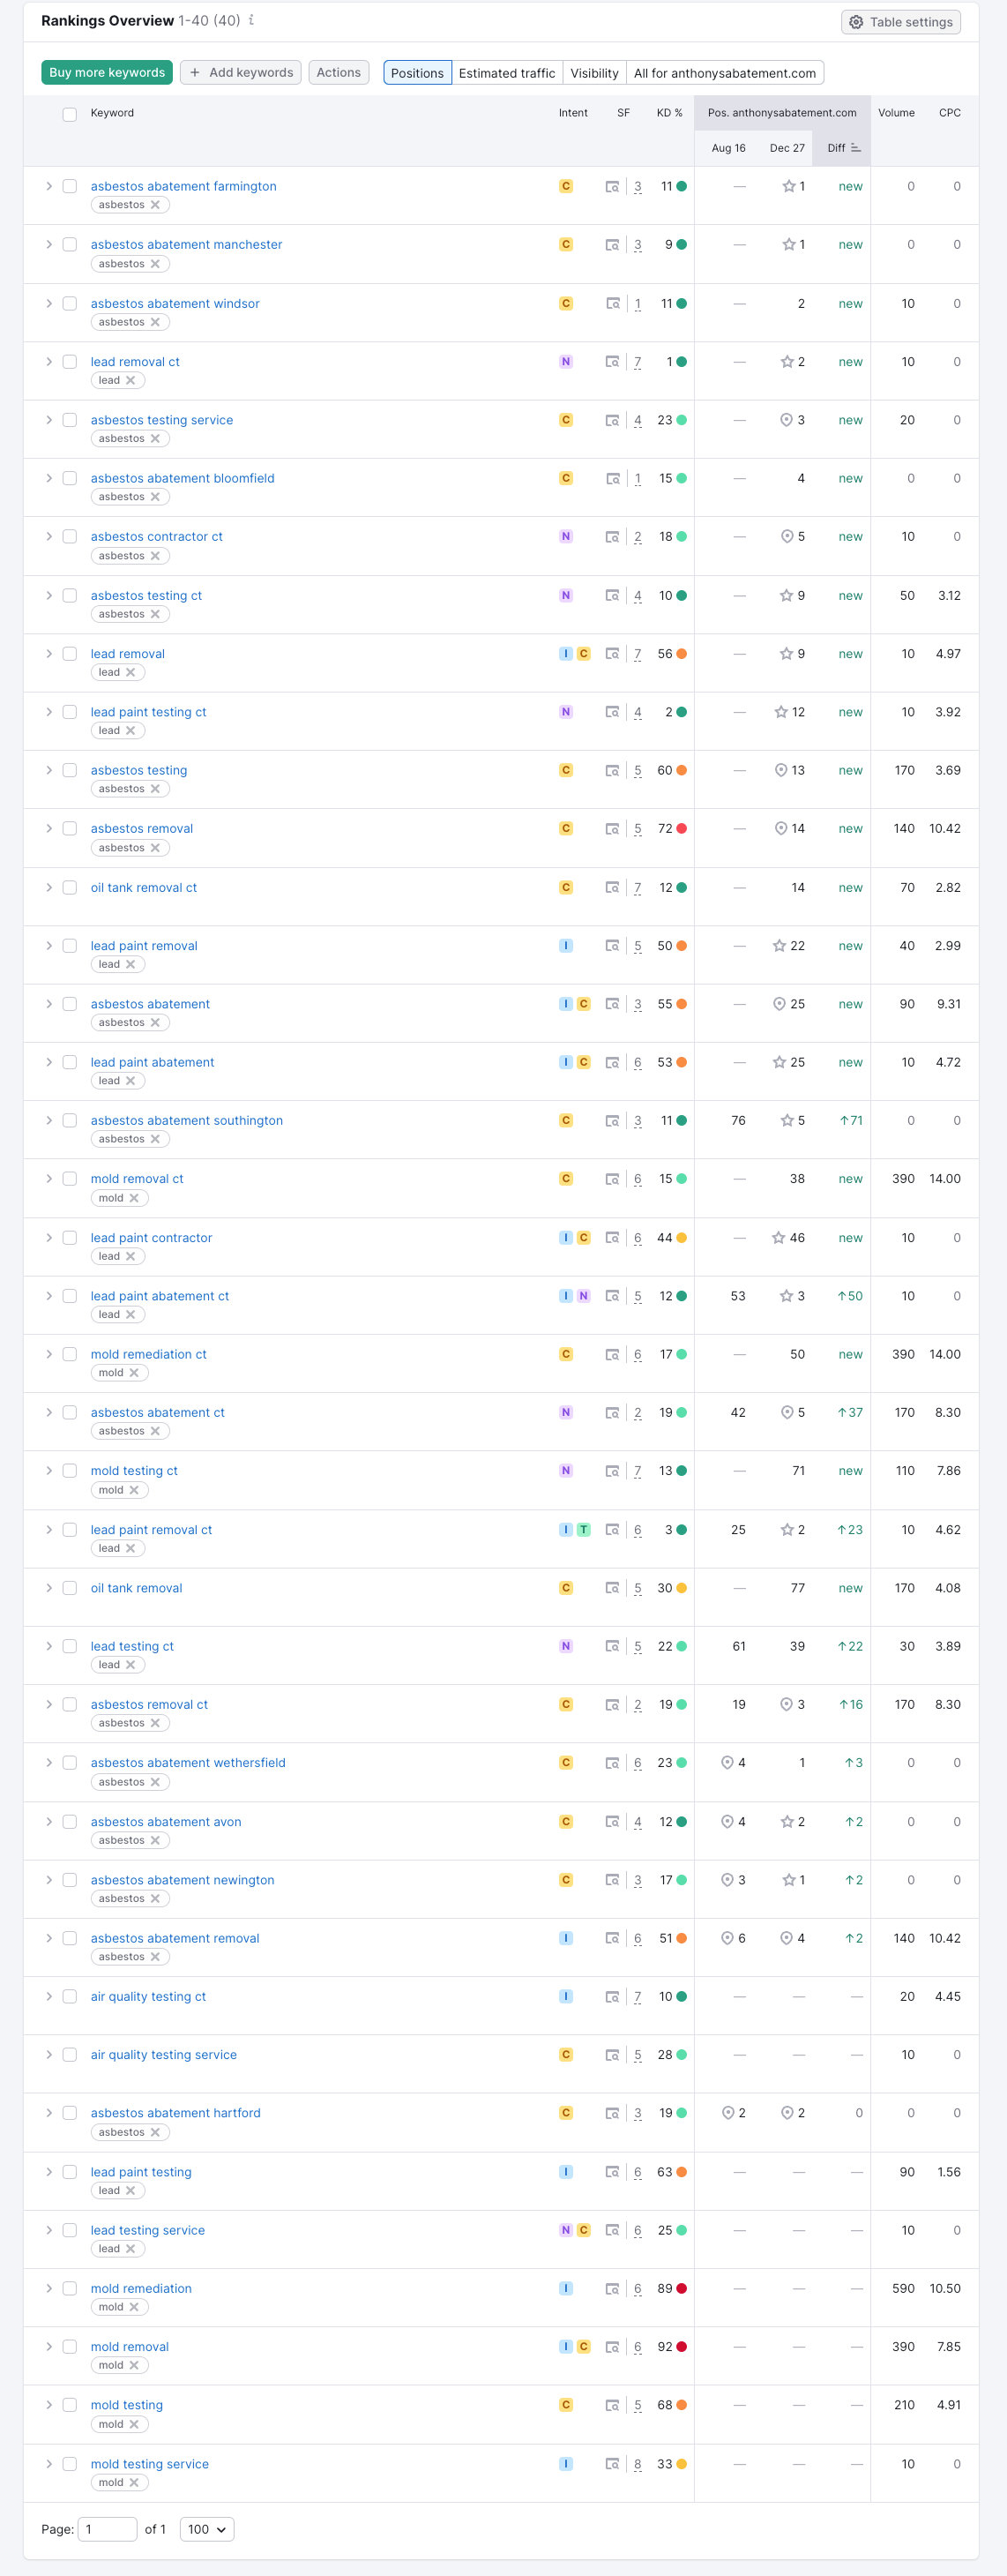Click the page number input field
Image resolution: width=1007 pixels, height=2576 pixels.
107,2529
